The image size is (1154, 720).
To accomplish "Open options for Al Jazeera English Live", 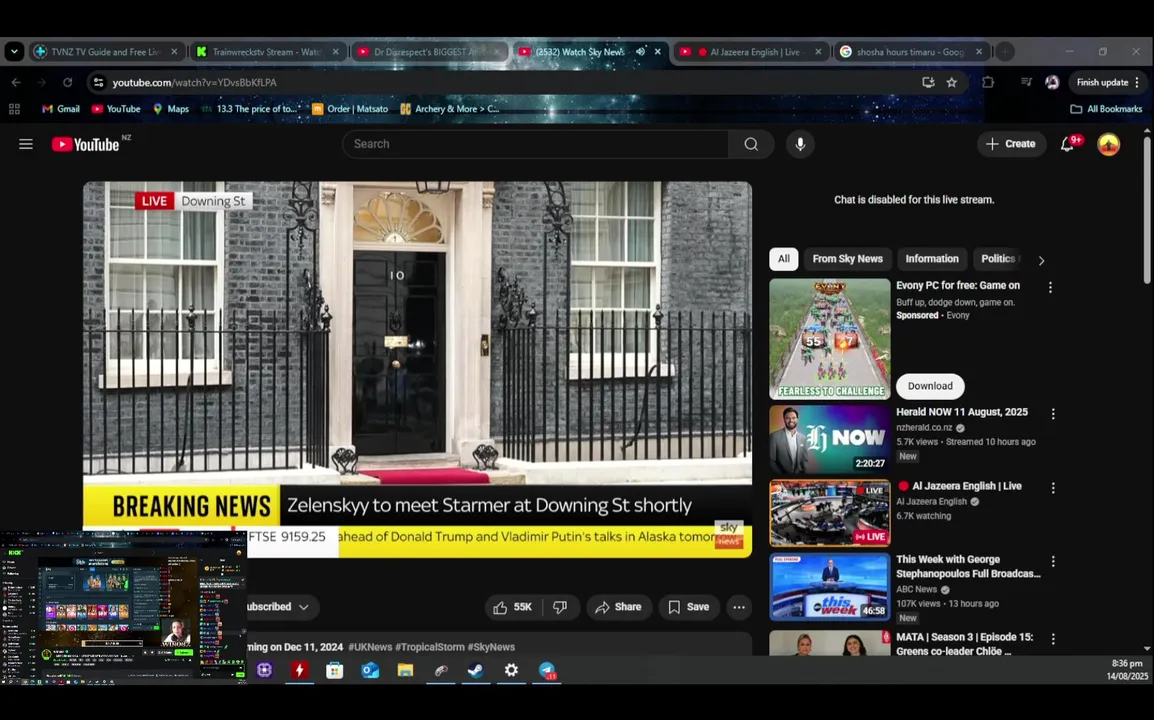I will pyautogui.click(x=1053, y=488).
